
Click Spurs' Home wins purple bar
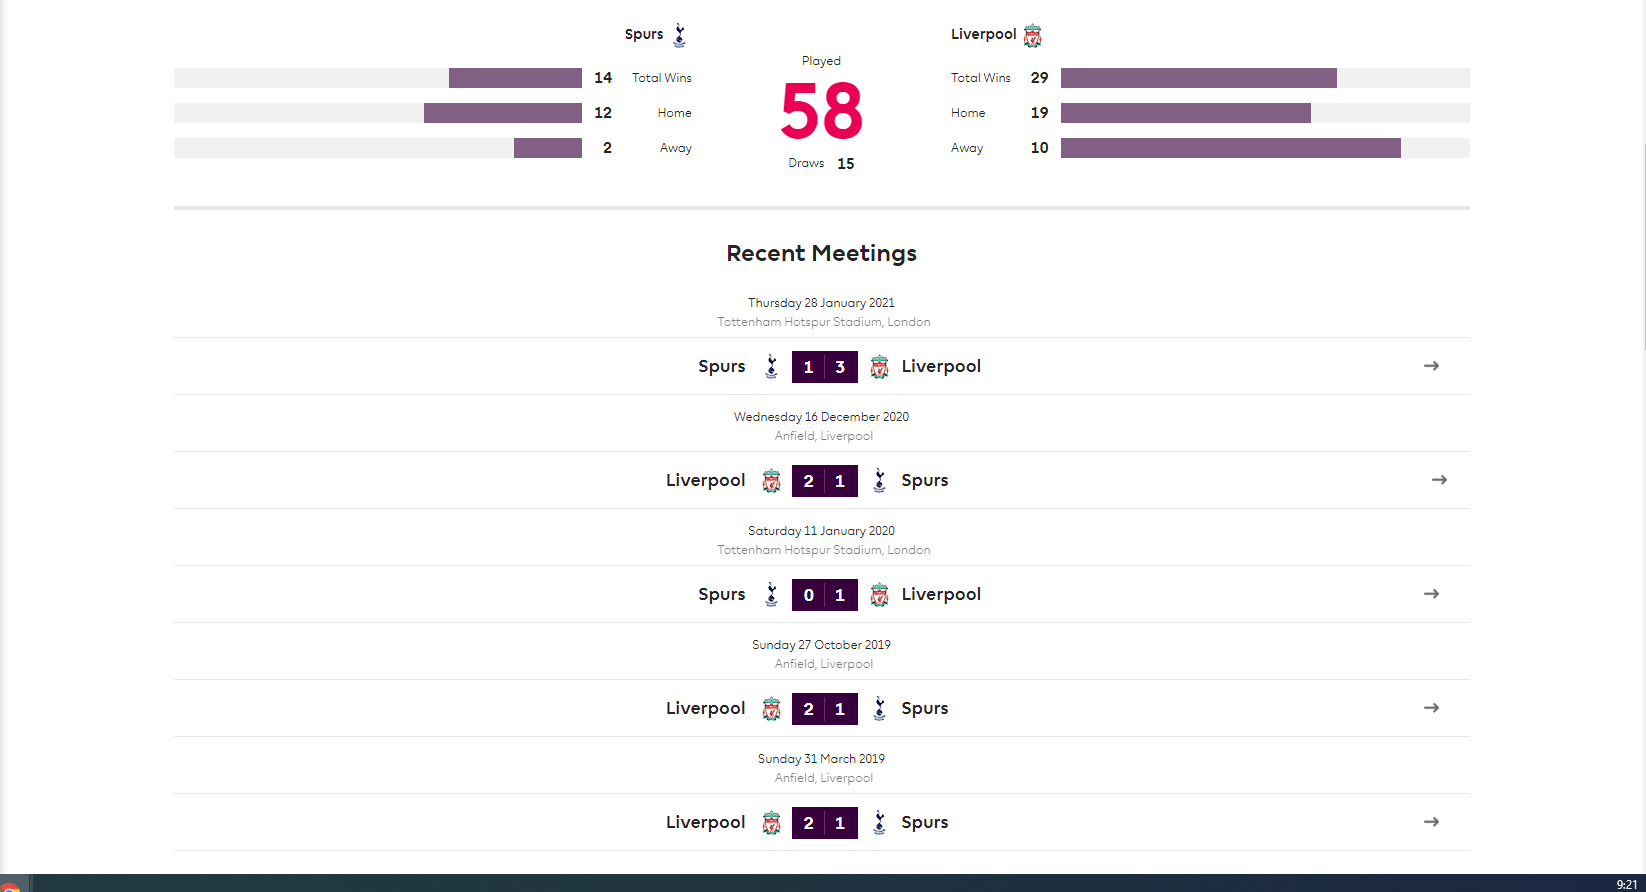coord(503,113)
